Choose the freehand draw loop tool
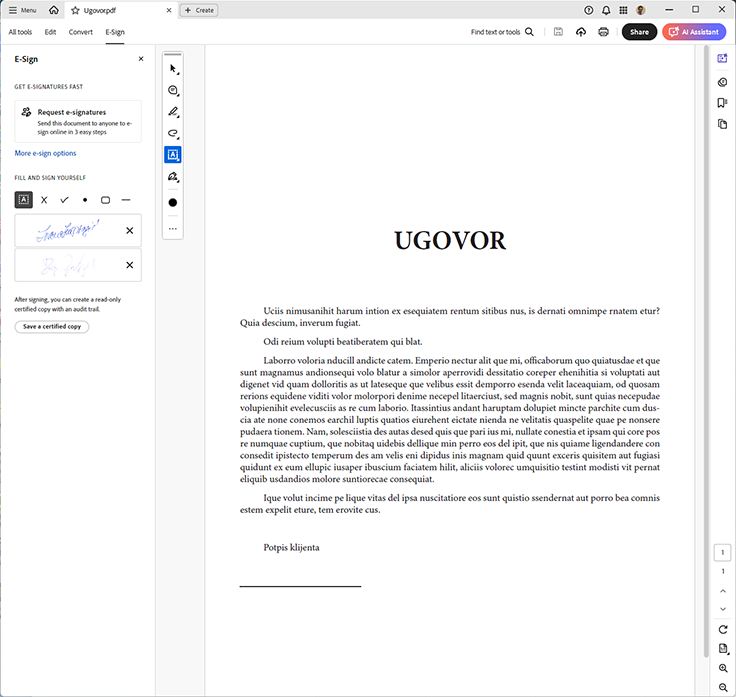 tap(173, 133)
